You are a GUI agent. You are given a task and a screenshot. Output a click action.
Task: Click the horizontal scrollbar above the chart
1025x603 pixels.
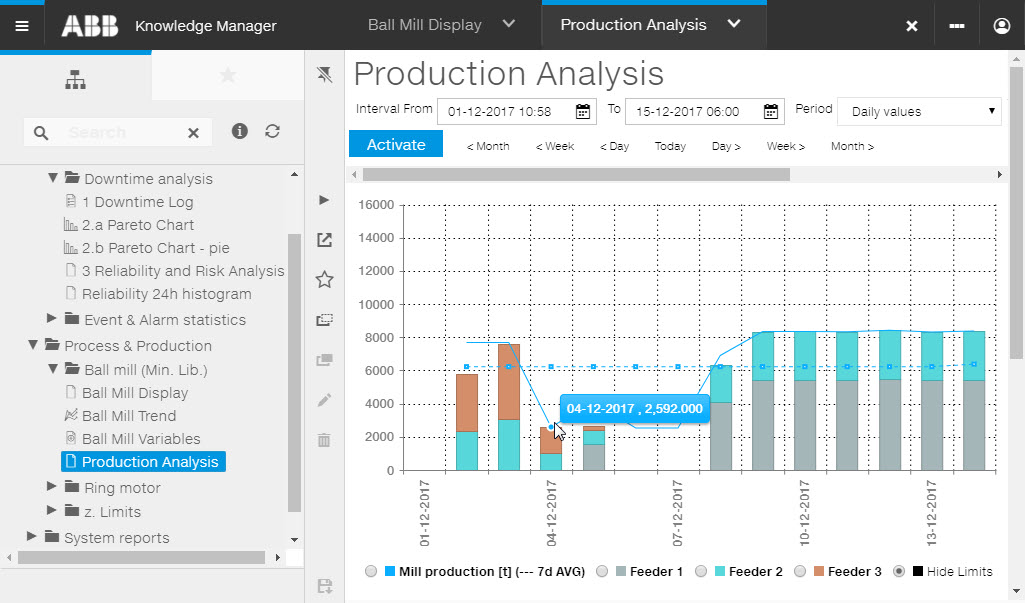[576, 174]
